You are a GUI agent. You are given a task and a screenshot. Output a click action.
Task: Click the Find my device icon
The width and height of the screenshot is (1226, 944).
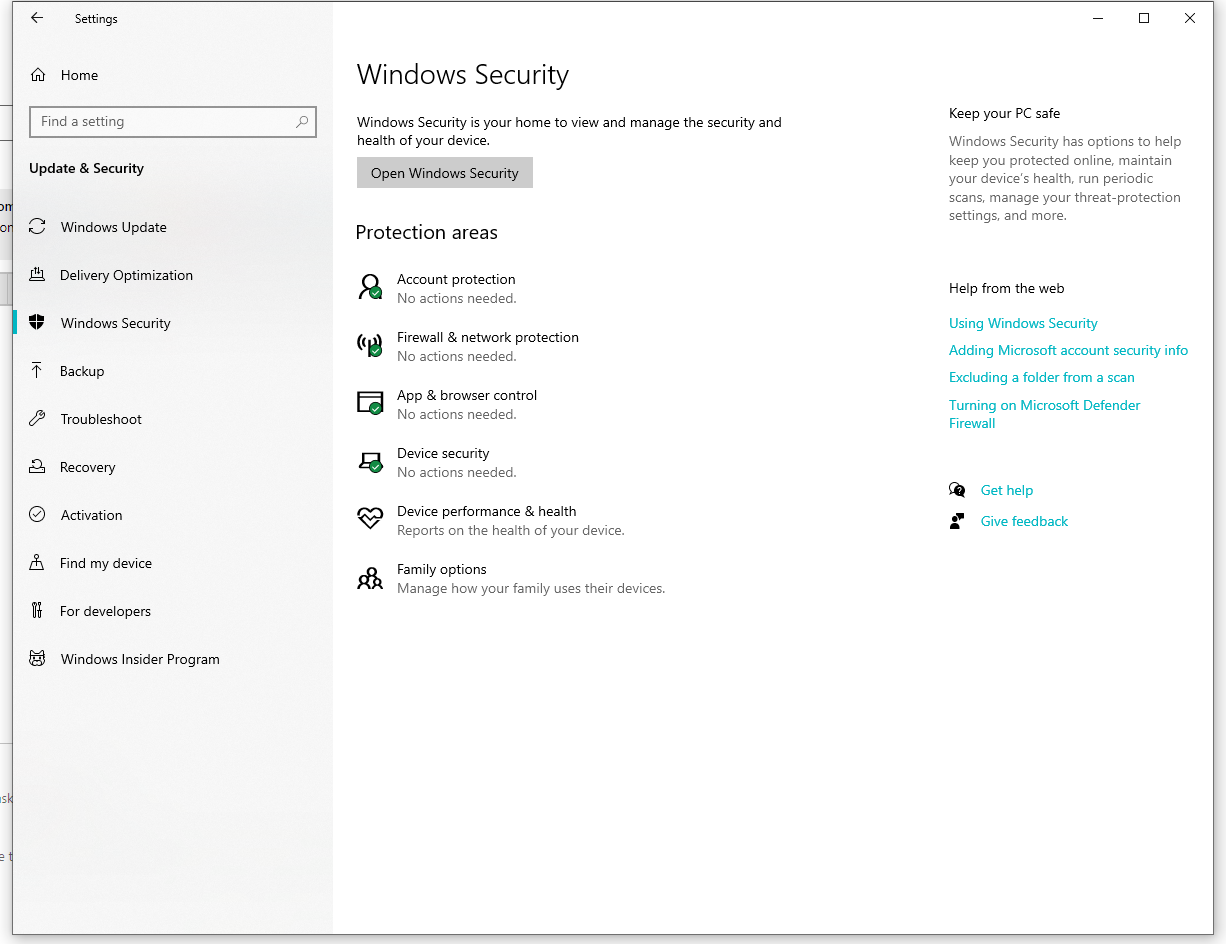coord(37,563)
